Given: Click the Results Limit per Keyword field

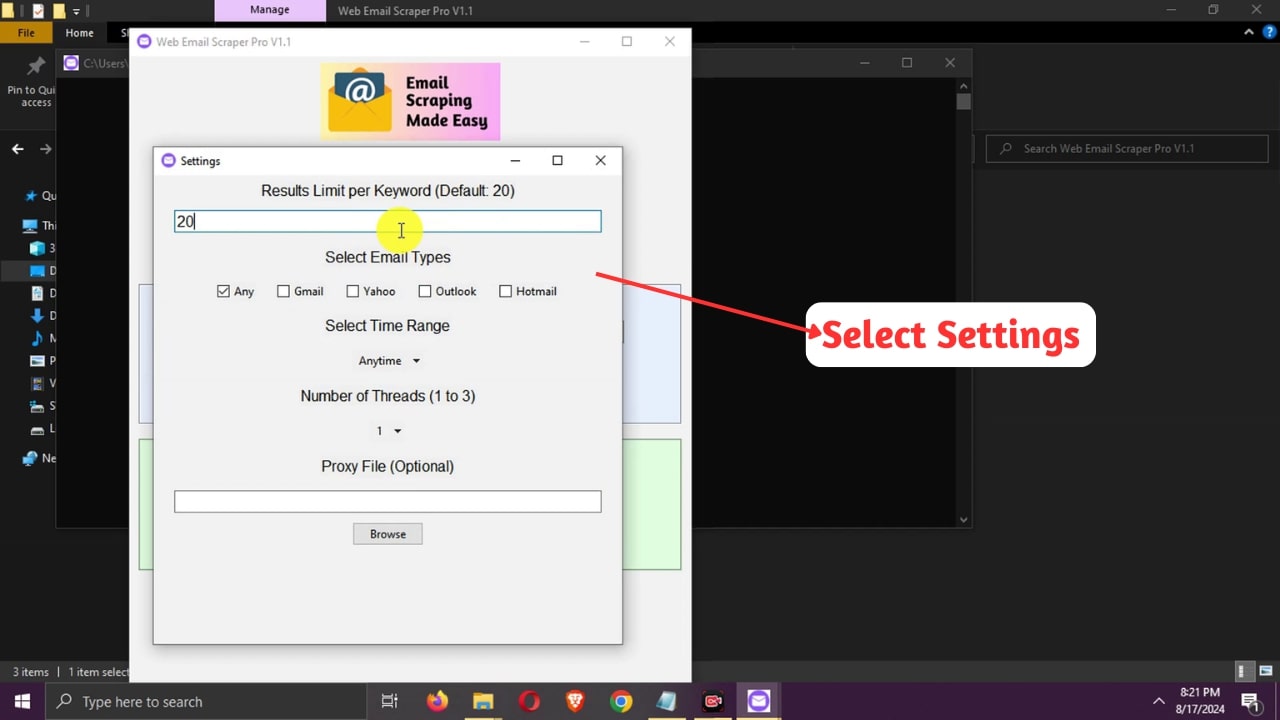Looking at the screenshot, I should 388,221.
